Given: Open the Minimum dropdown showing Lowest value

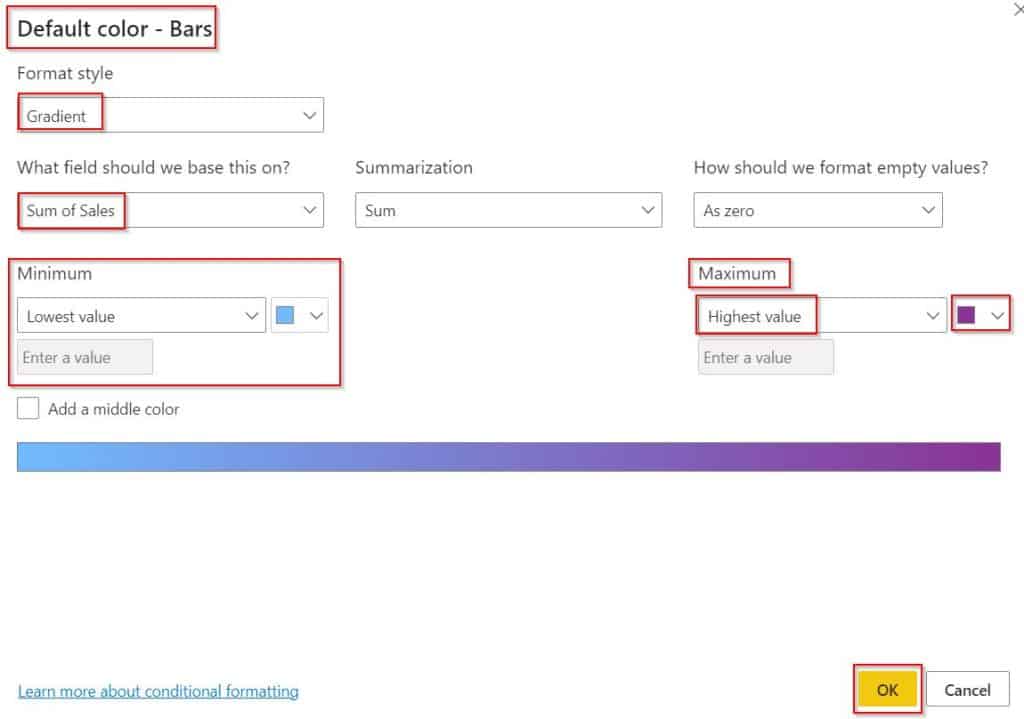Looking at the screenshot, I should [x=141, y=315].
